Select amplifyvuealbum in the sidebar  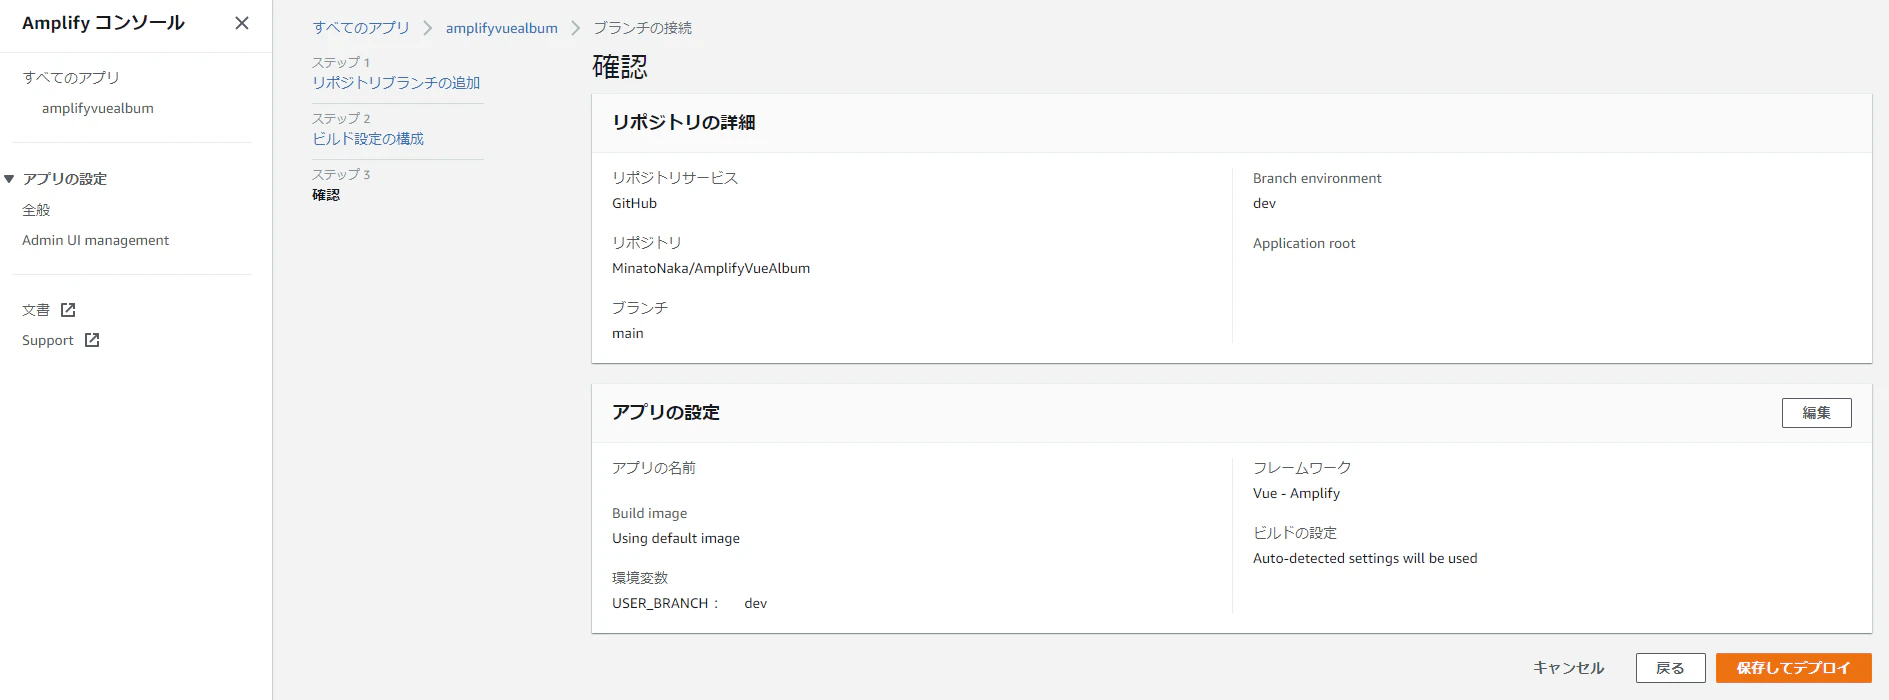[x=98, y=108]
